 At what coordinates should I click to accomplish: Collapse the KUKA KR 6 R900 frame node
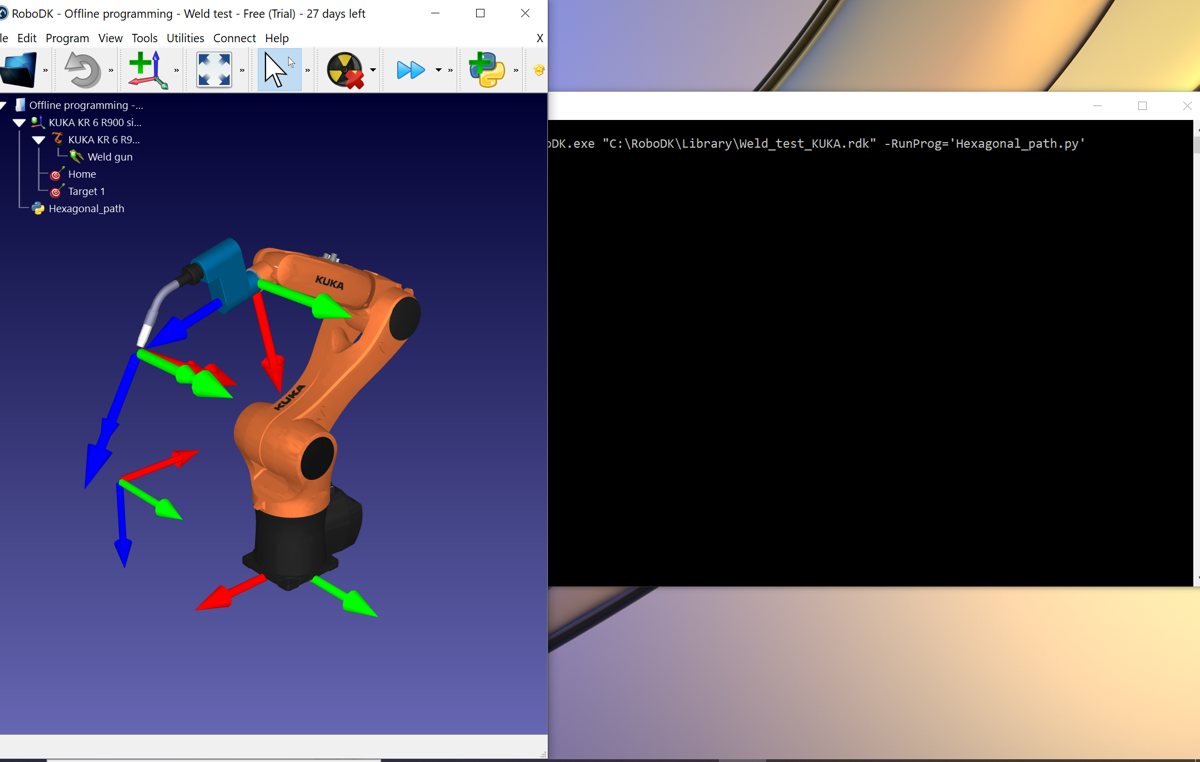19,123
